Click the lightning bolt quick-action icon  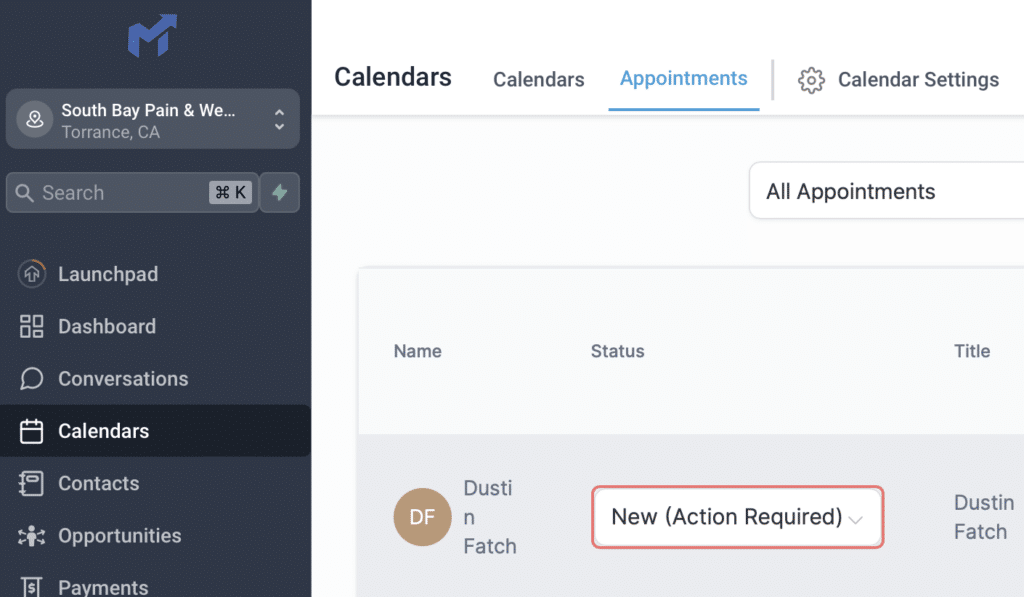click(x=279, y=192)
